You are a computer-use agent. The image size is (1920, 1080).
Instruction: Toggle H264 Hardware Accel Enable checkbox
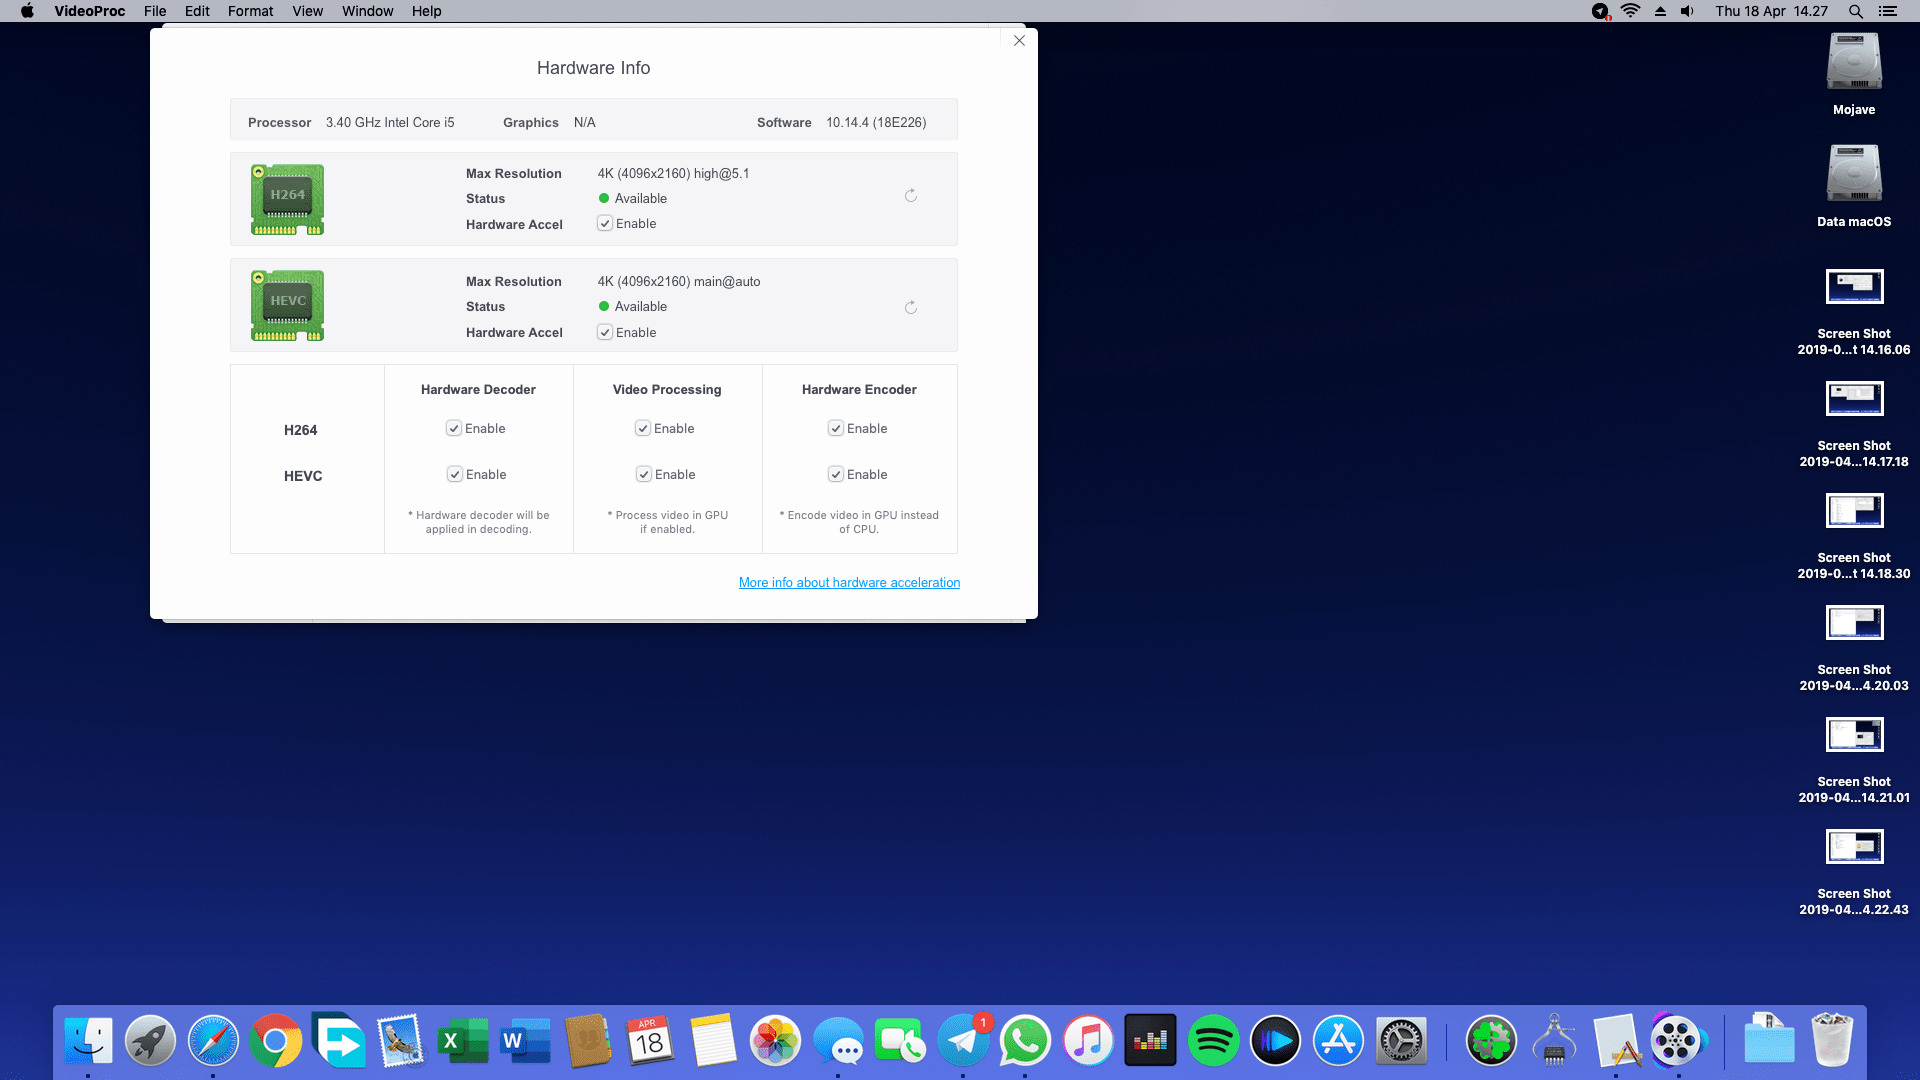605,224
